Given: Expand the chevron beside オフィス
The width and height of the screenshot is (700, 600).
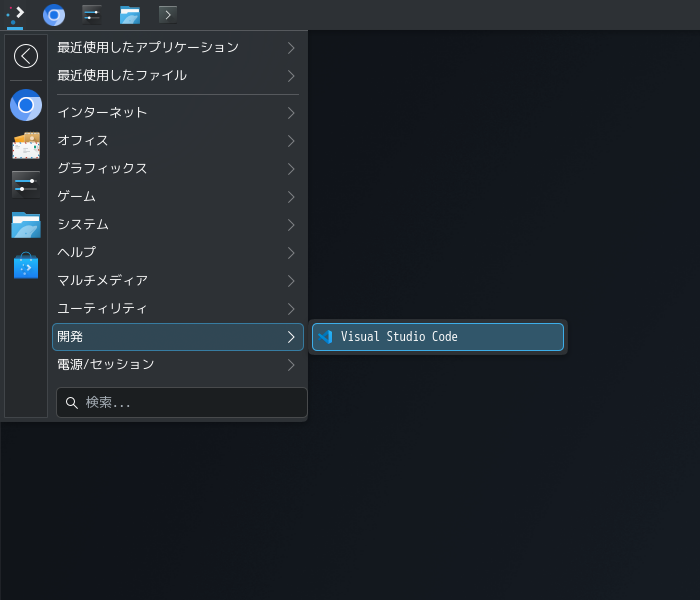Looking at the screenshot, I should point(291,141).
